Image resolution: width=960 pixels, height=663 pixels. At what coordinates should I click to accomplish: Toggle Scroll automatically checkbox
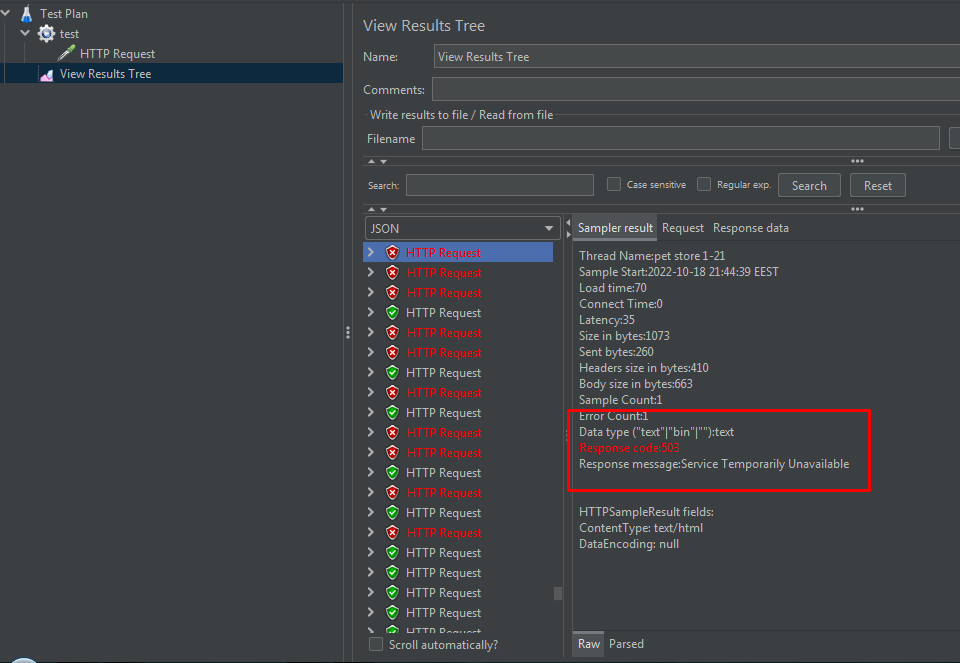[376, 644]
